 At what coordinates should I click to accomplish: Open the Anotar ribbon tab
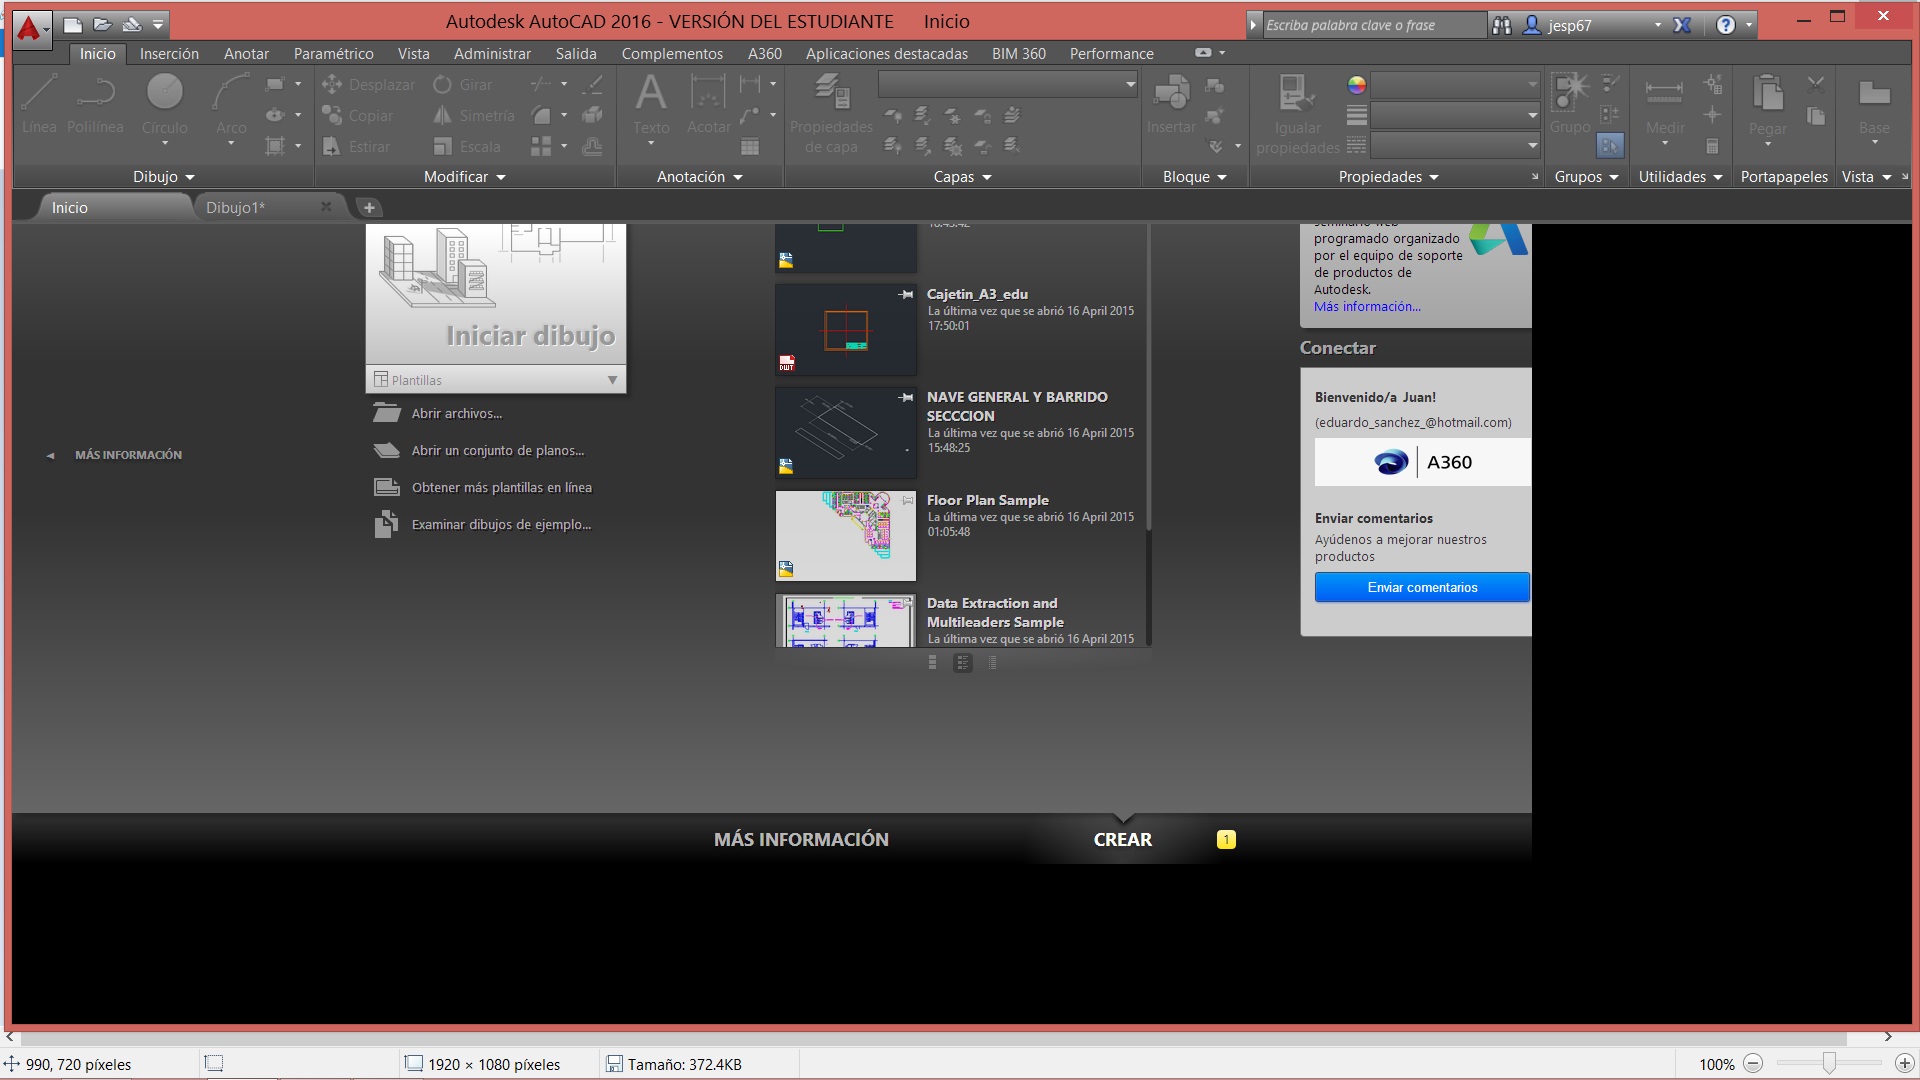click(246, 54)
